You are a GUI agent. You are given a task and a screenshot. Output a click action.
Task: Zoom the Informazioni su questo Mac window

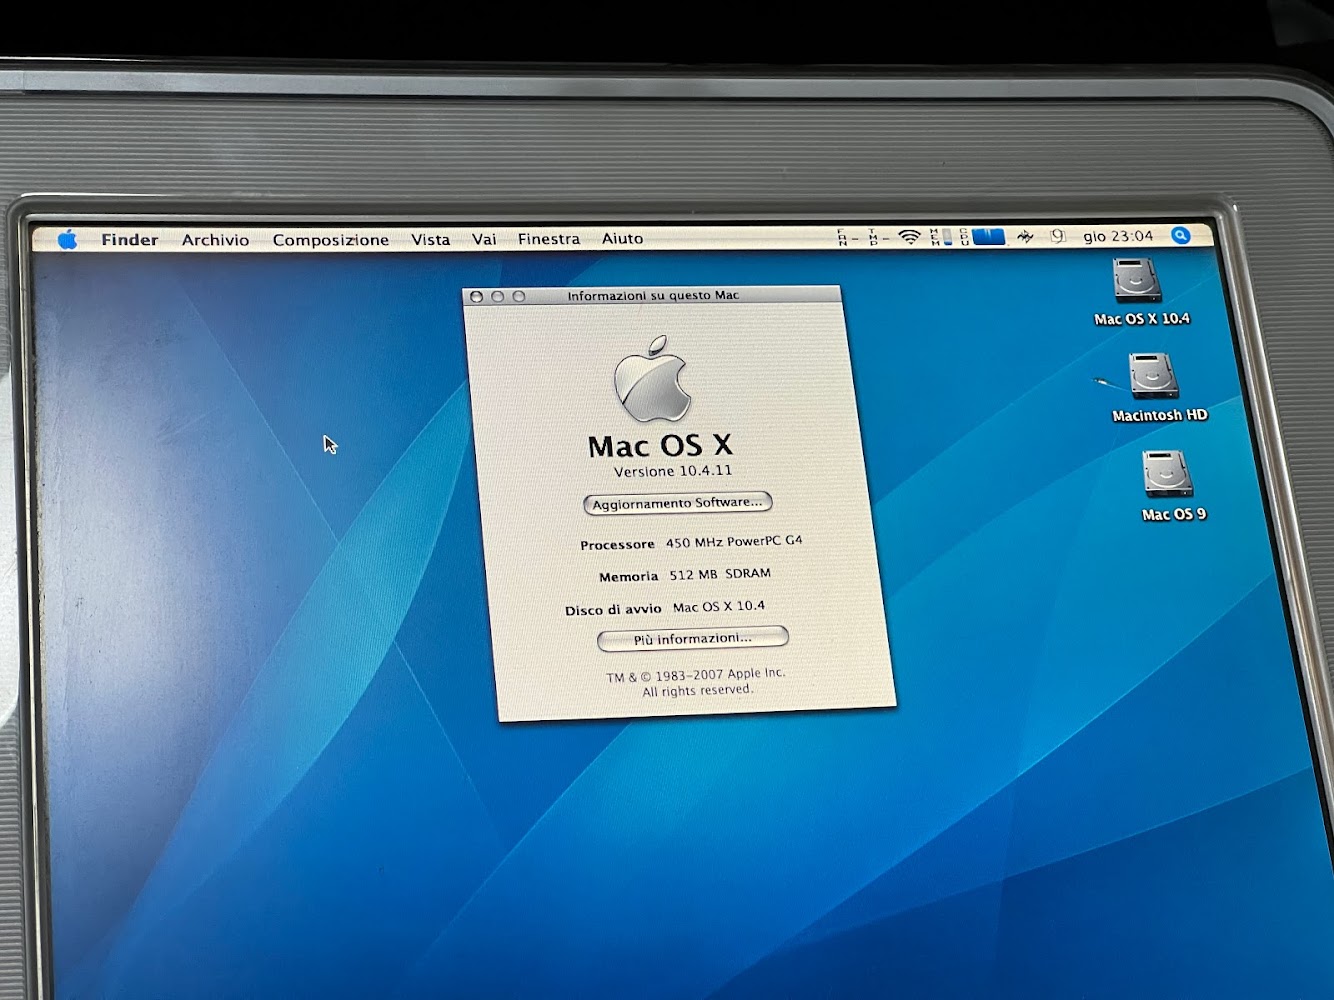pyautogui.click(x=518, y=296)
